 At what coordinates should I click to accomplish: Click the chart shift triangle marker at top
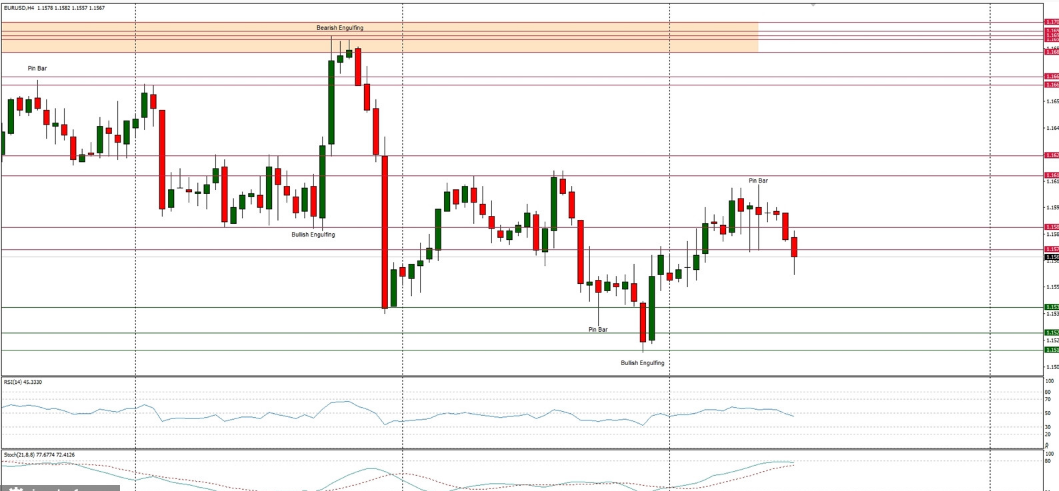tap(813, 4)
